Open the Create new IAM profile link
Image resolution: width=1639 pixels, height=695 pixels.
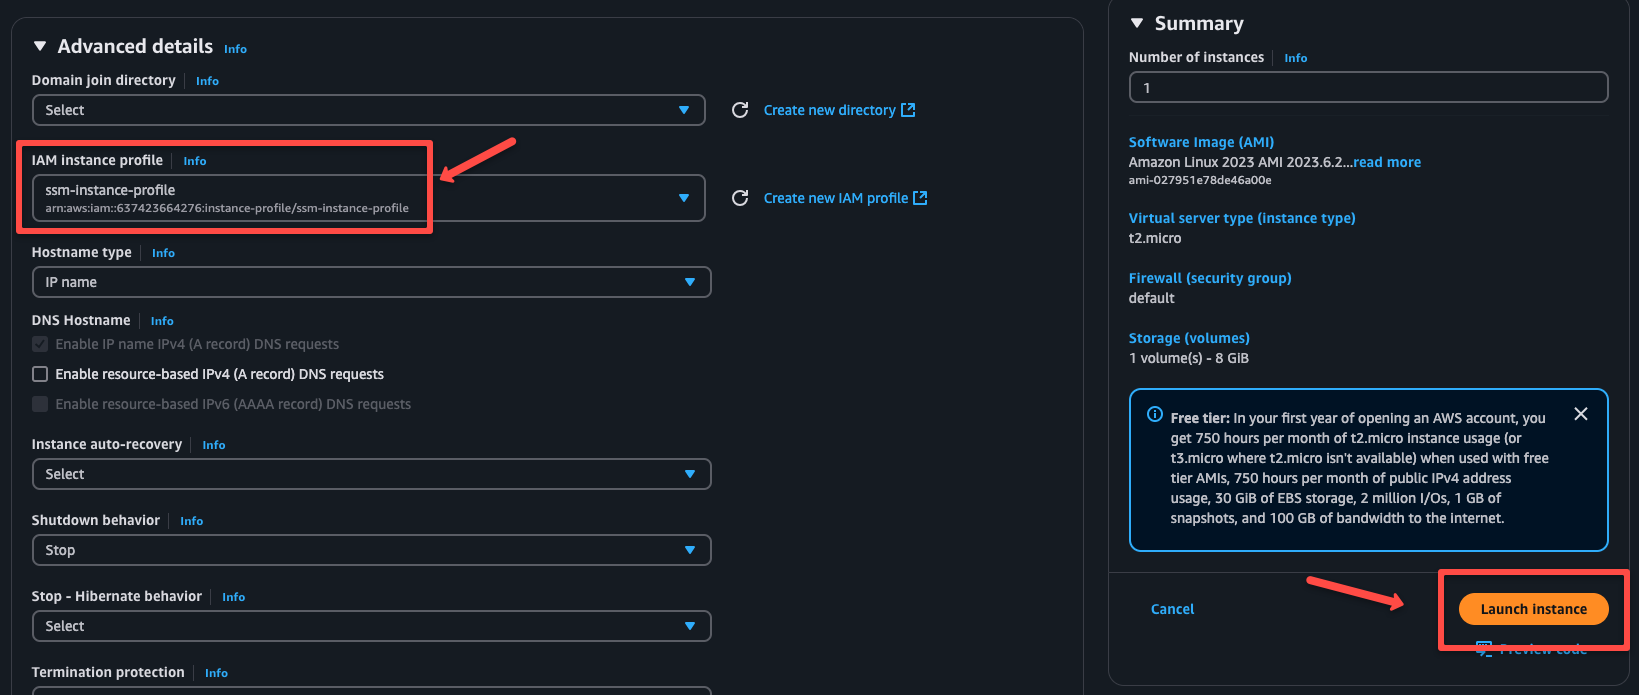tap(836, 198)
